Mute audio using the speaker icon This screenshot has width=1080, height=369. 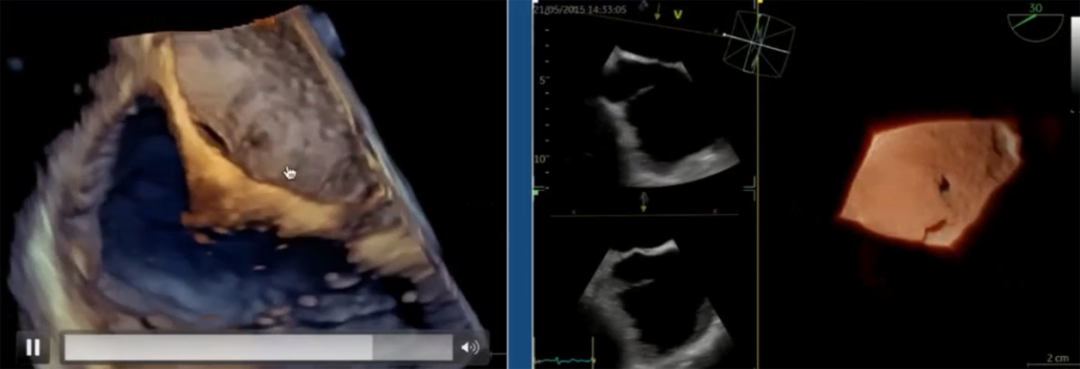pos(470,348)
